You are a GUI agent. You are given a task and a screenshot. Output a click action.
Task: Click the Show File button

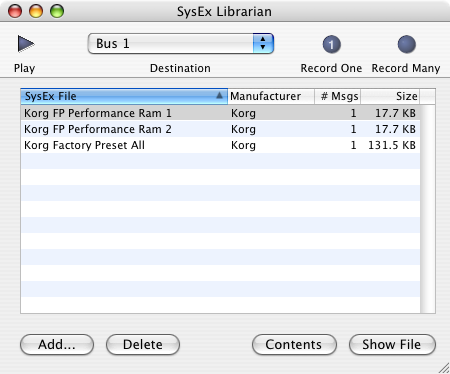pos(392,344)
